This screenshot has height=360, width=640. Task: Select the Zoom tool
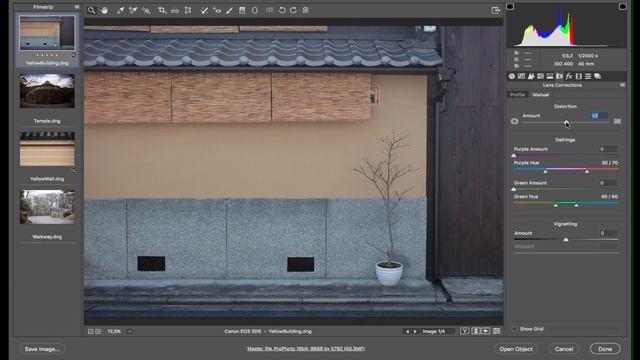pos(91,10)
